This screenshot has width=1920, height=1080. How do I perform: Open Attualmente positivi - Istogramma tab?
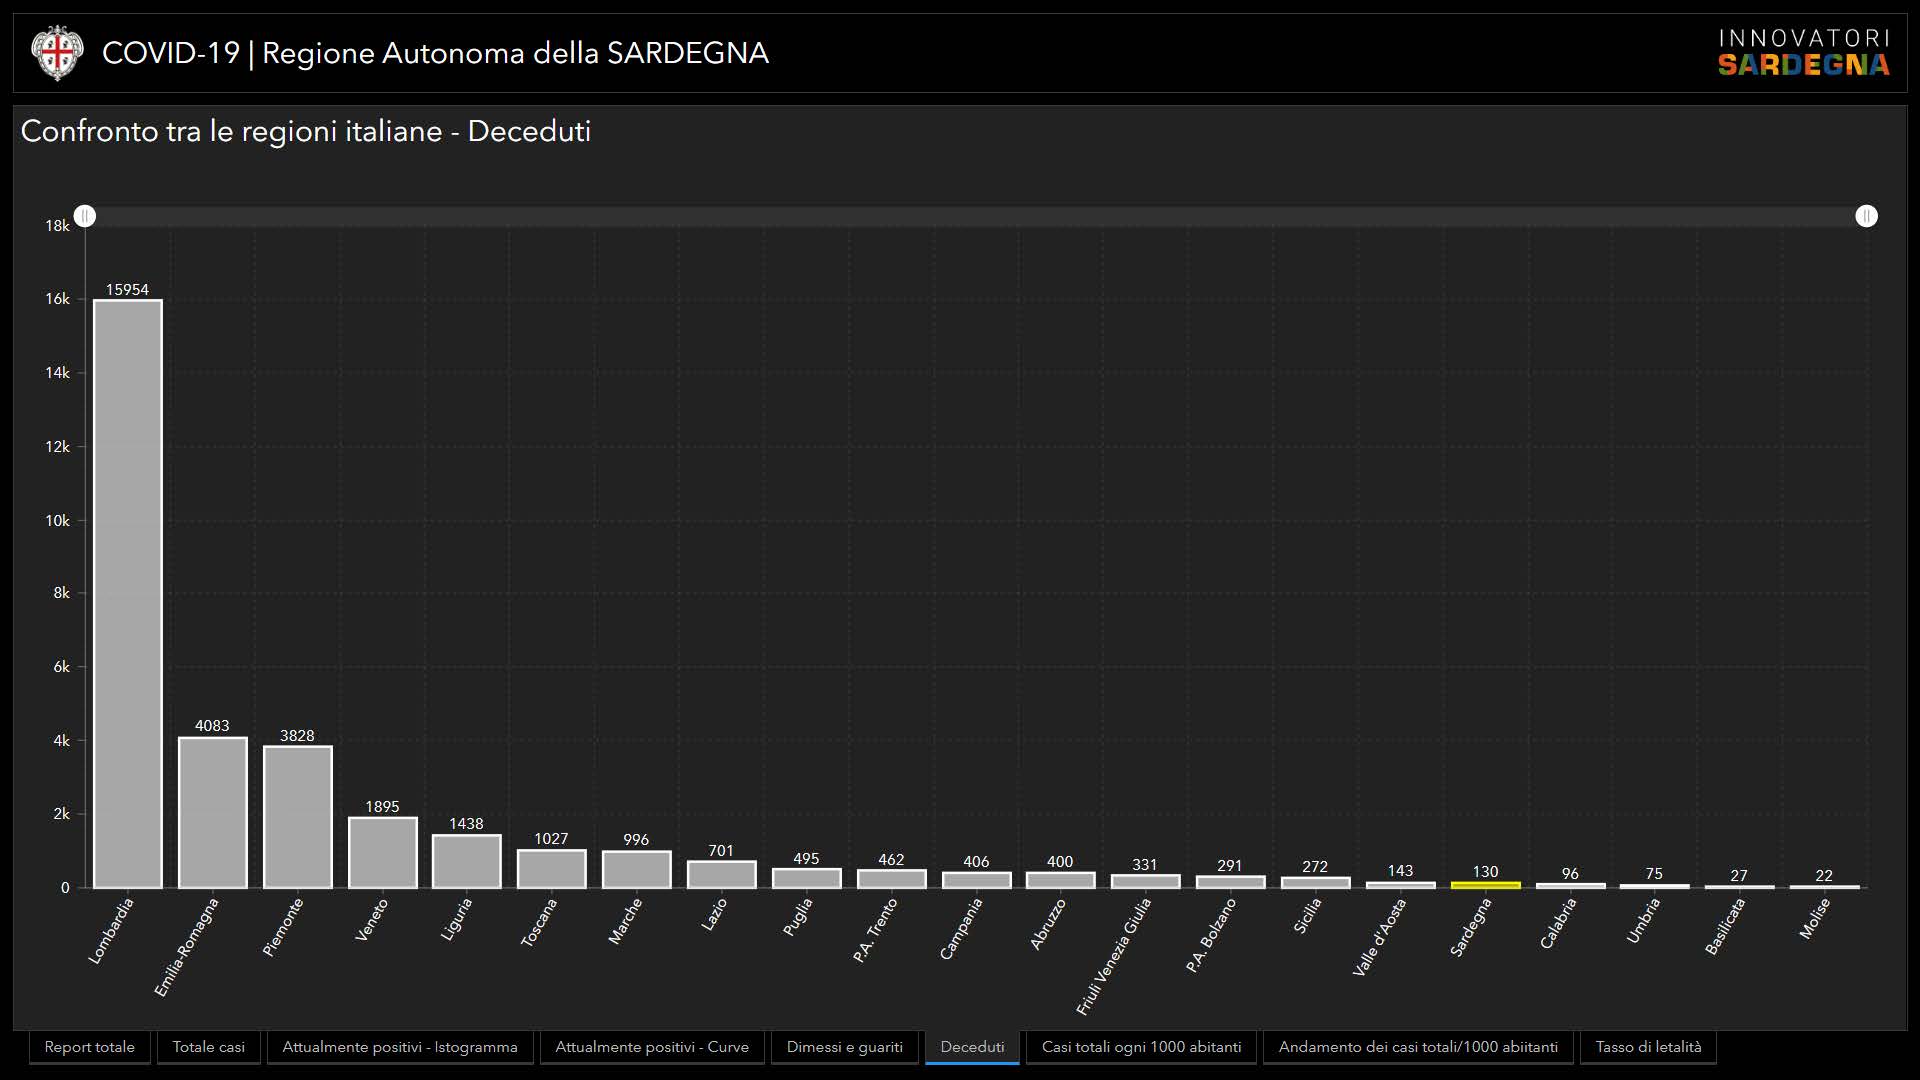click(x=399, y=1047)
